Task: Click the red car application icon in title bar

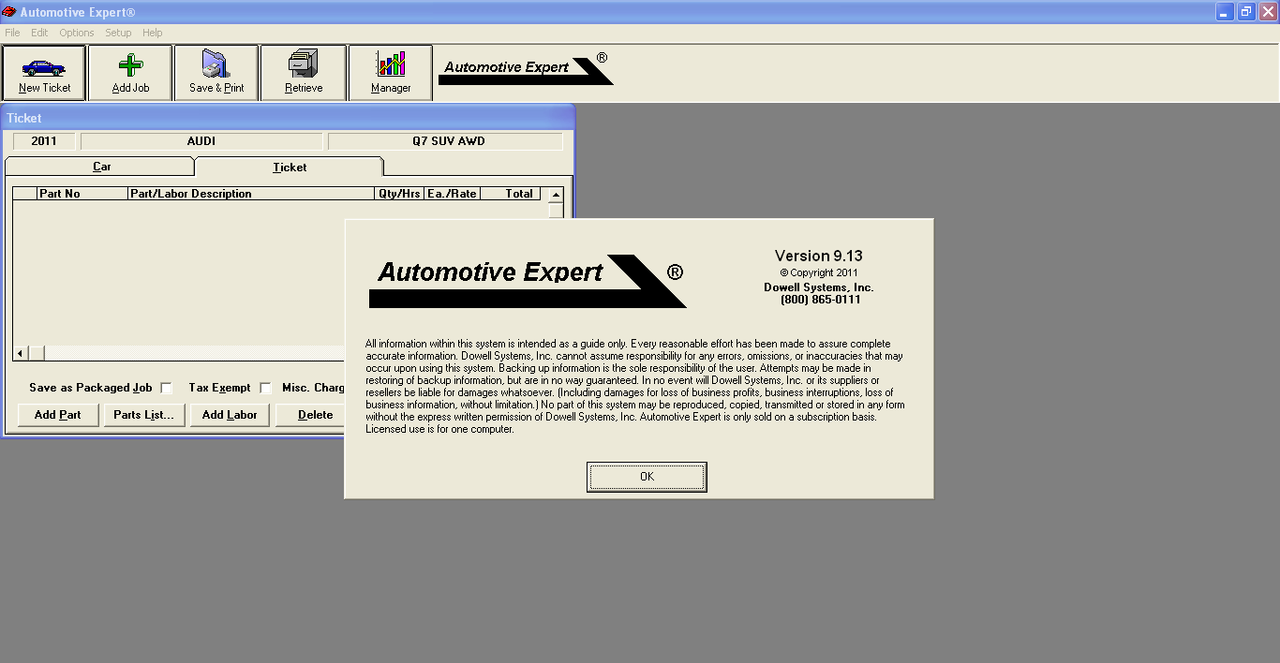Action: click(9, 12)
